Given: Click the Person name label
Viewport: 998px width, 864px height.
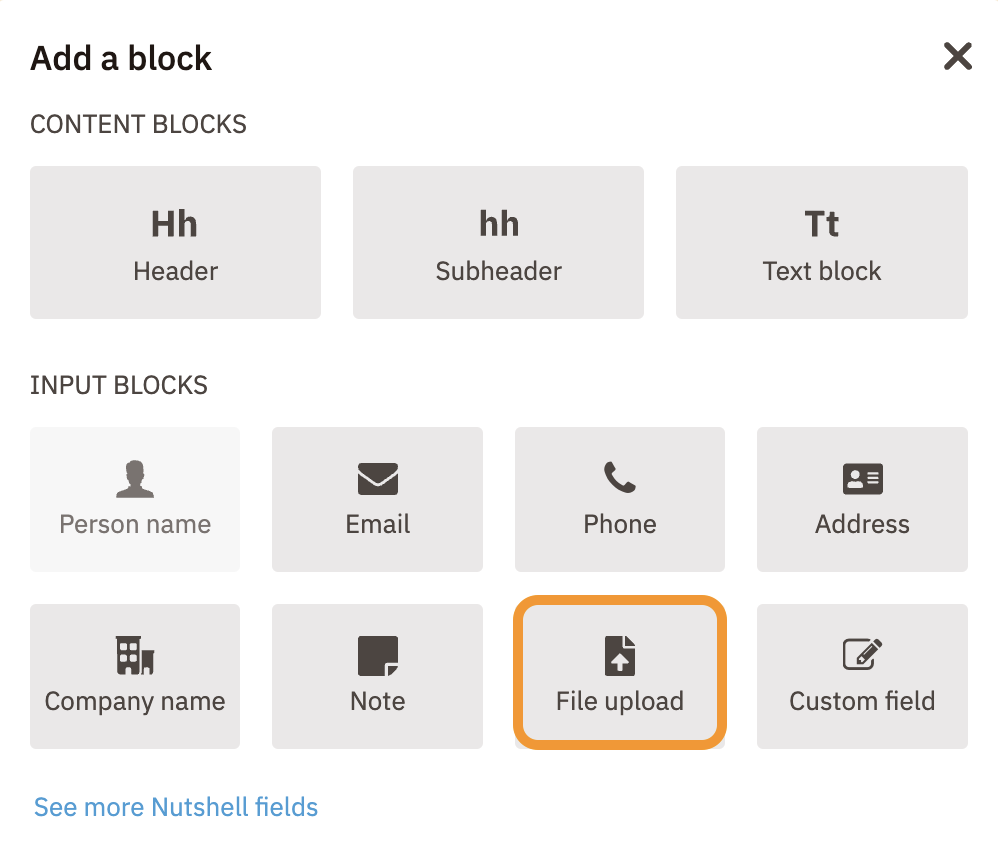Looking at the screenshot, I should (135, 524).
